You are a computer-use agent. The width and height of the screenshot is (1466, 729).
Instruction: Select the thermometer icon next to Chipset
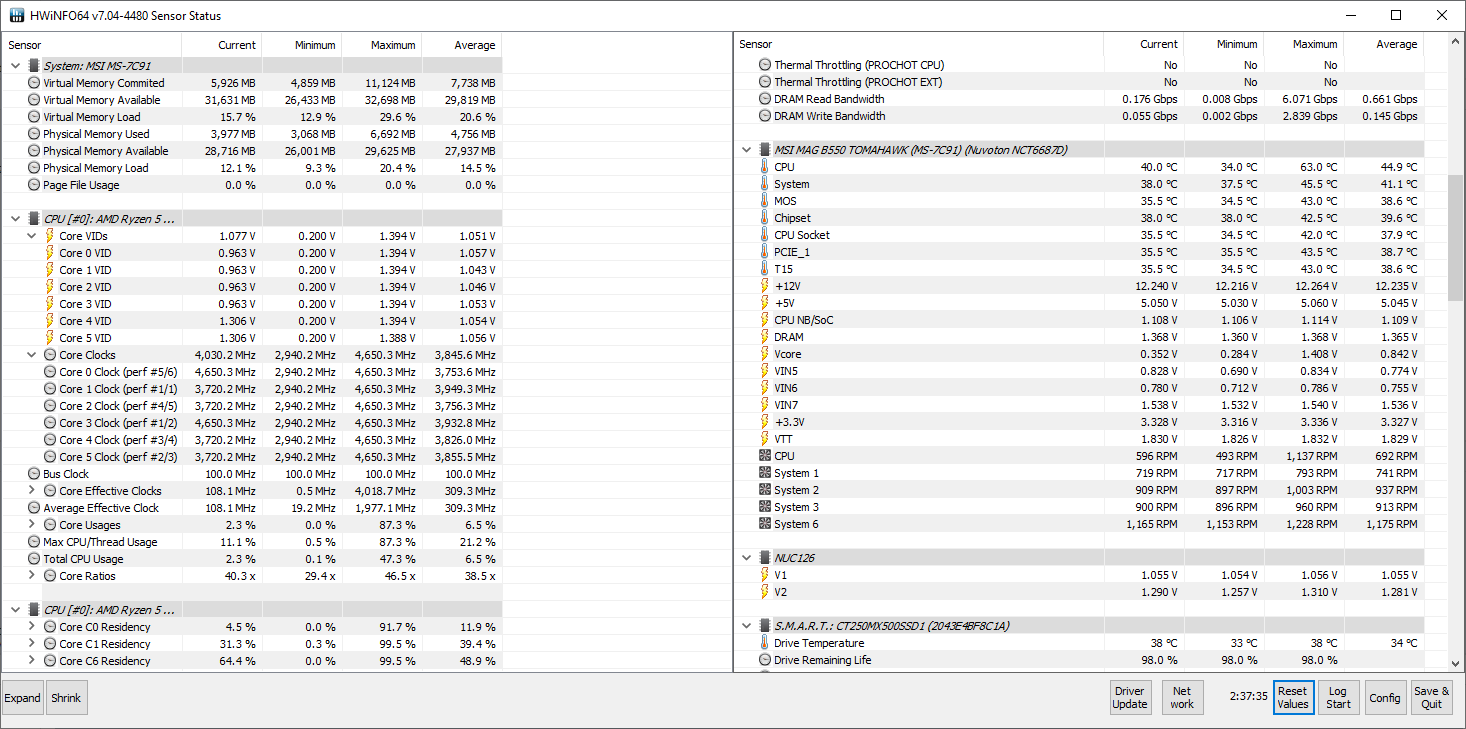pyautogui.click(x=765, y=218)
